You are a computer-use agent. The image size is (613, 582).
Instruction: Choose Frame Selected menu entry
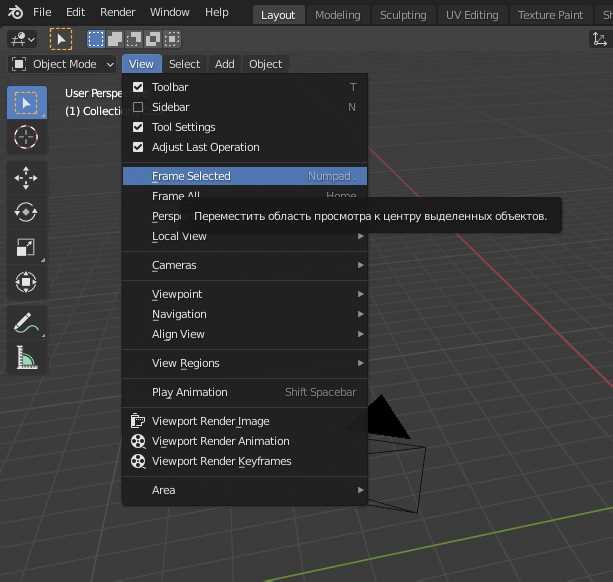coord(245,176)
